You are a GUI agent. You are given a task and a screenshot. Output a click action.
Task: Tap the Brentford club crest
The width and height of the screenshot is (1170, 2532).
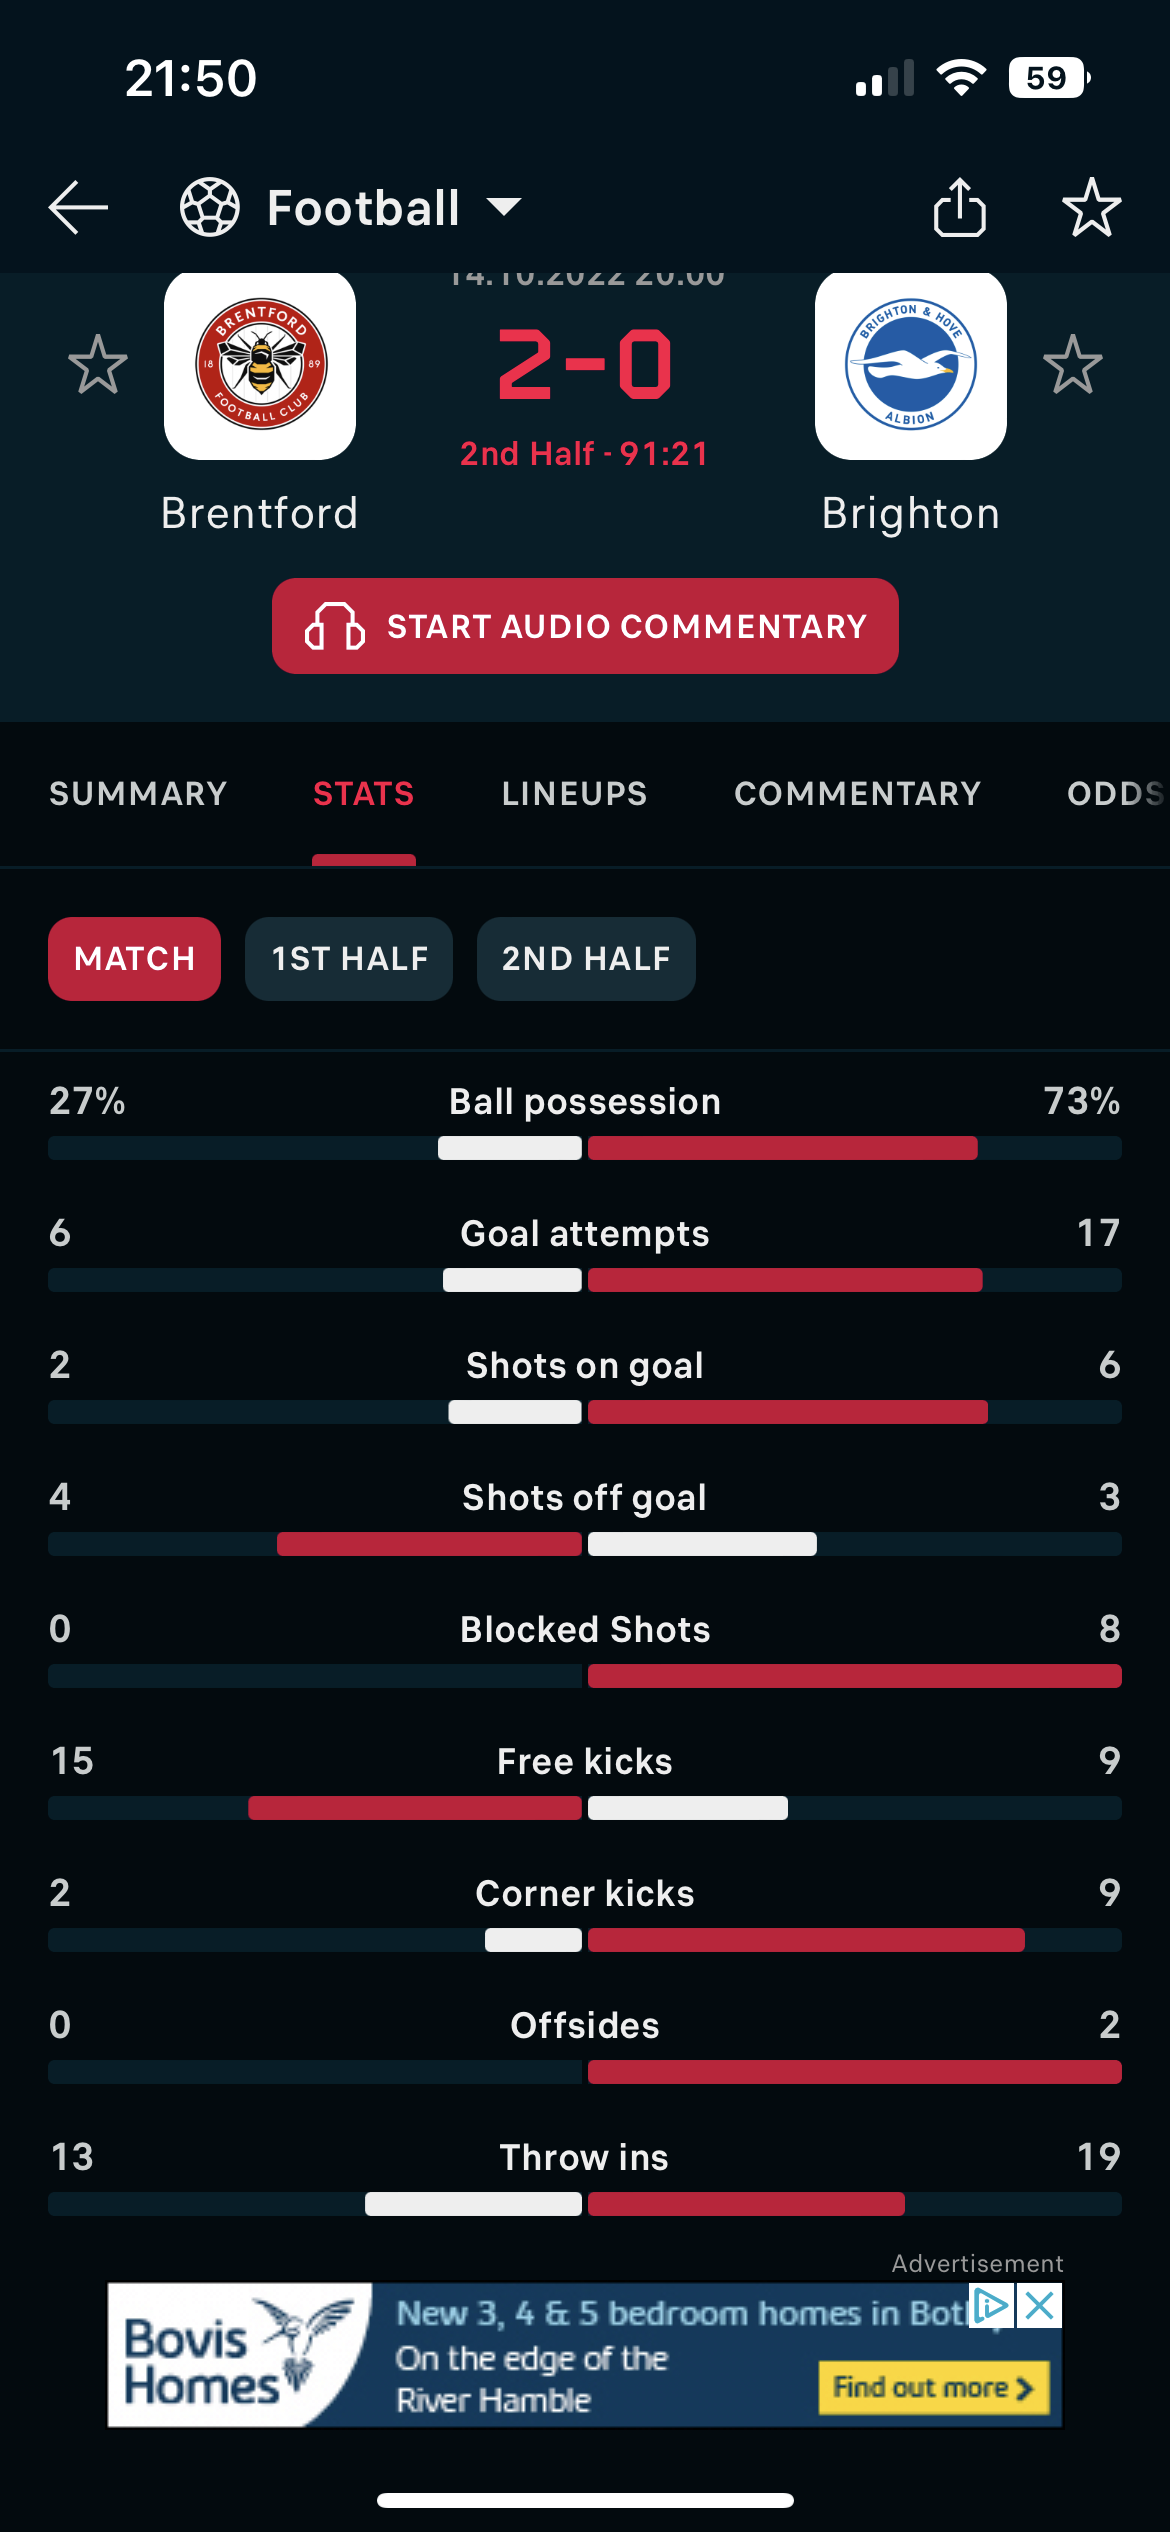click(x=260, y=365)
